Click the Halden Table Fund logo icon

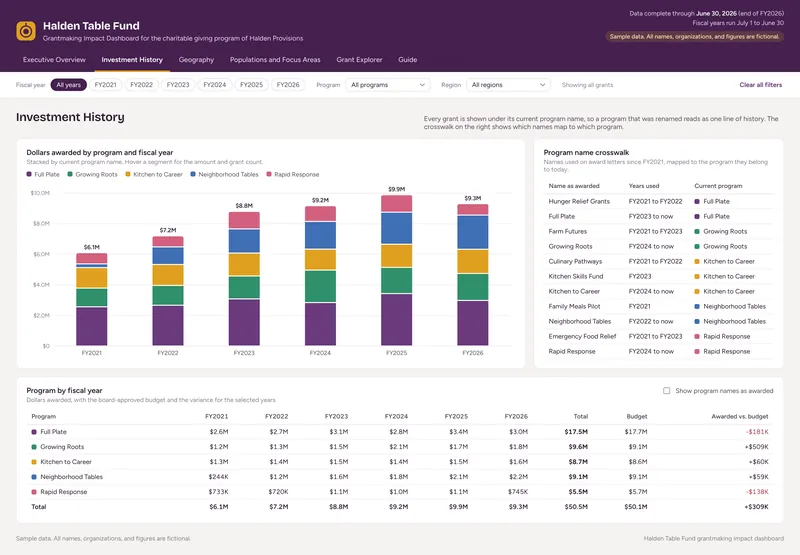pos(26,31)
